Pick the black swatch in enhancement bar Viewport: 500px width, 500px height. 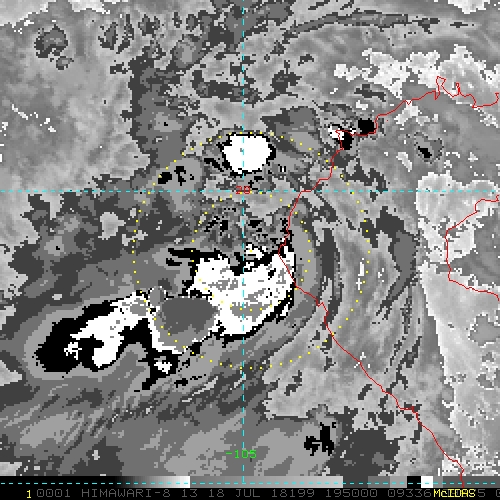(414, 482)
